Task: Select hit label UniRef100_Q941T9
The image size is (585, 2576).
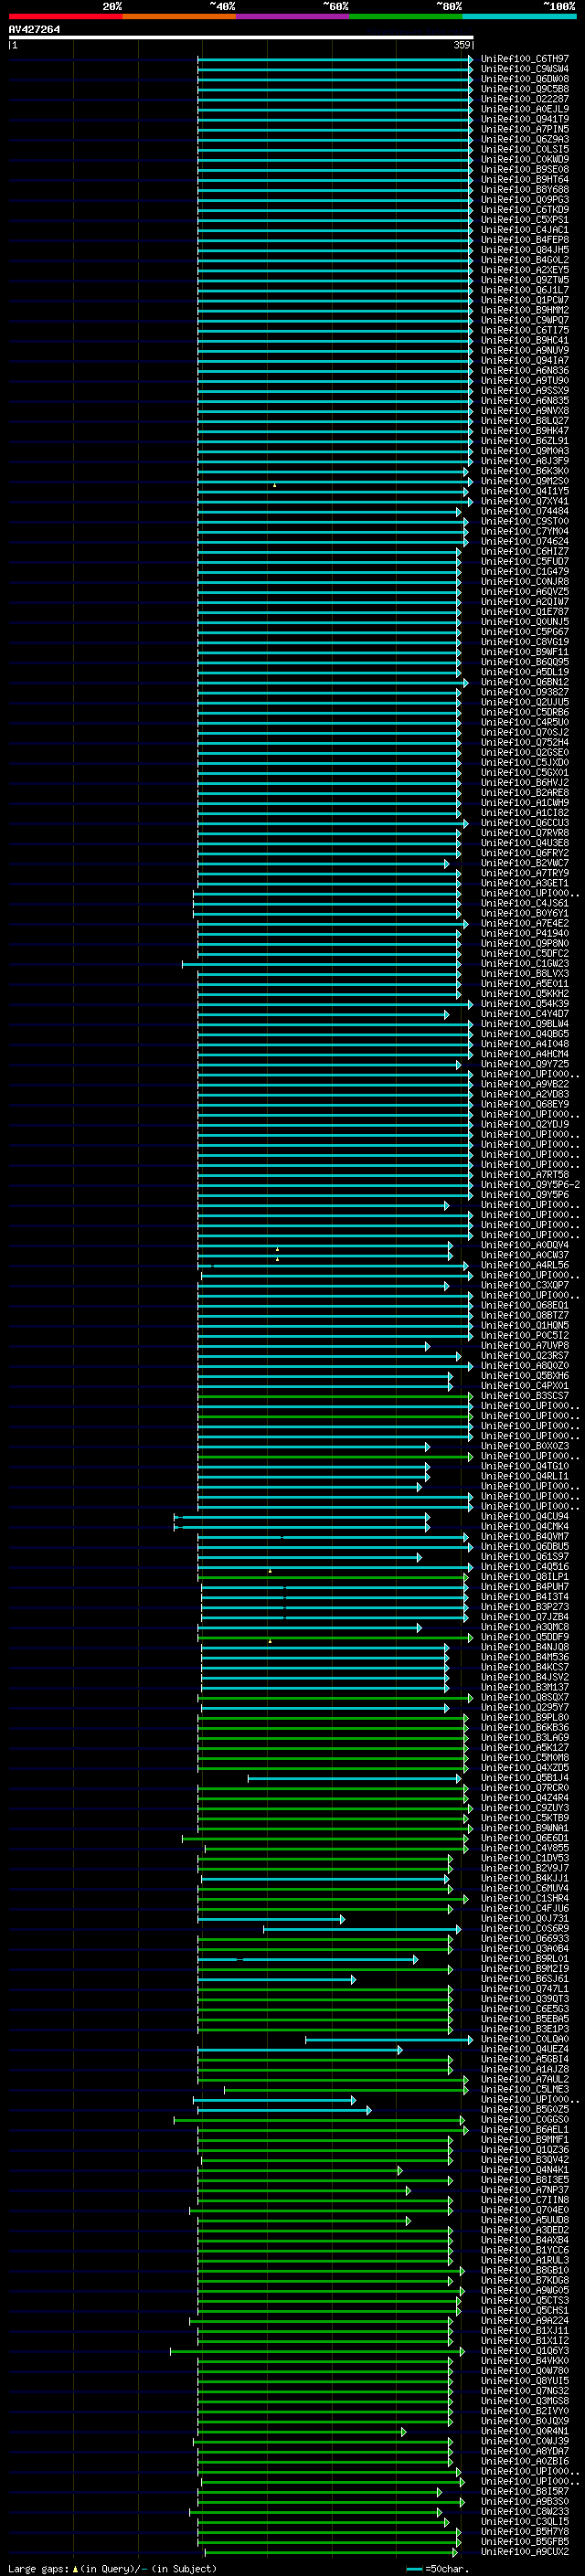Action: pos(525,119)
